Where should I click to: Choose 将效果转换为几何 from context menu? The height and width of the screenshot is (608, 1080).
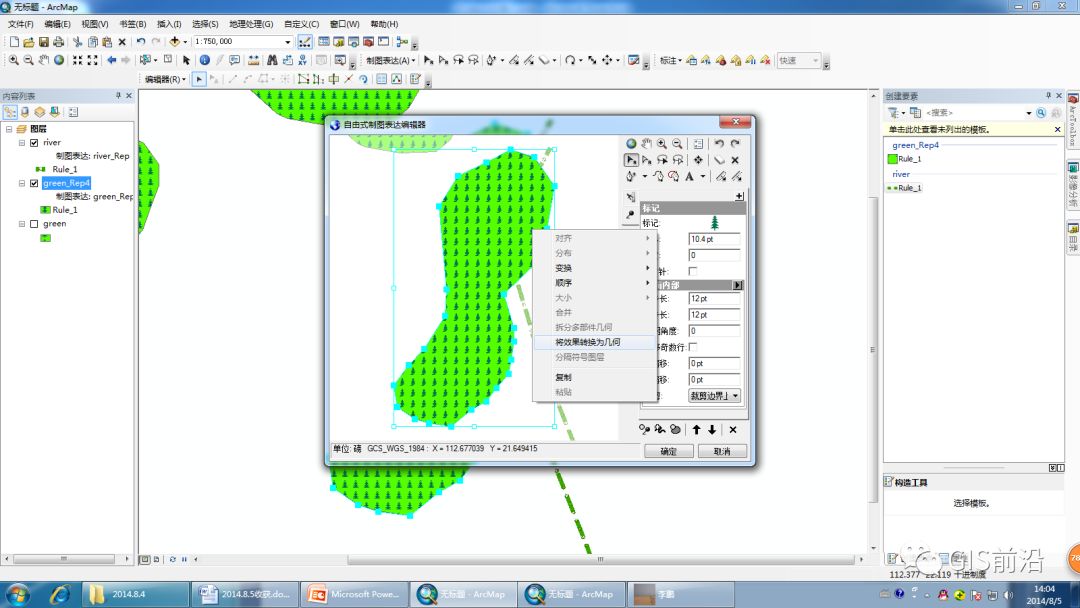coord(588,342)
